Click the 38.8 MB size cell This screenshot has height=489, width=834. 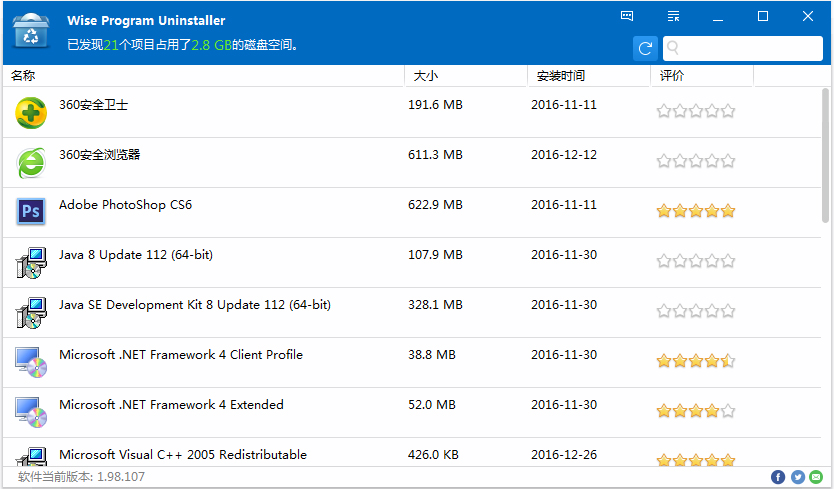coord(432,355)
